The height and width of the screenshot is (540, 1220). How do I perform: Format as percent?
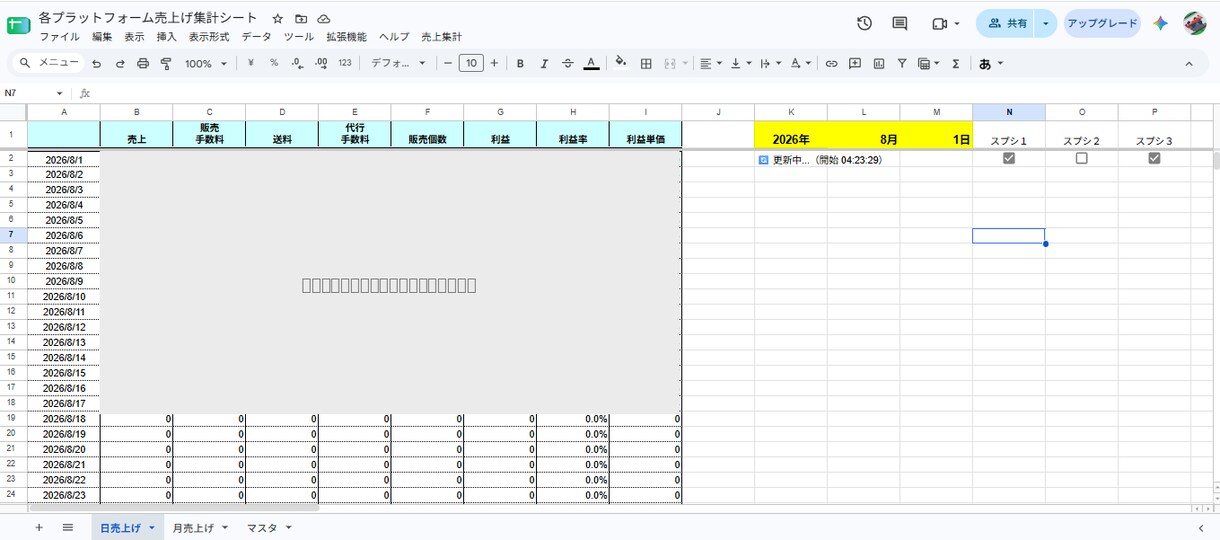274,63
